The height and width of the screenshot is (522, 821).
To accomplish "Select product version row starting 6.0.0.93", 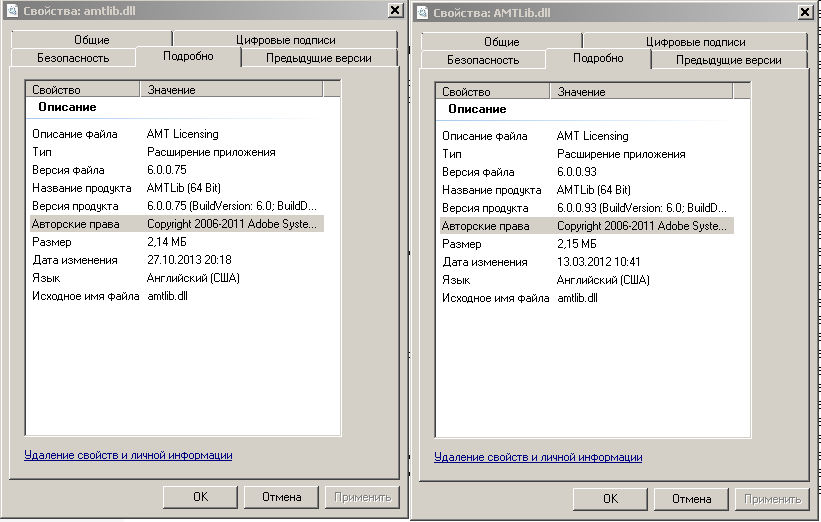I will [586, 208].
